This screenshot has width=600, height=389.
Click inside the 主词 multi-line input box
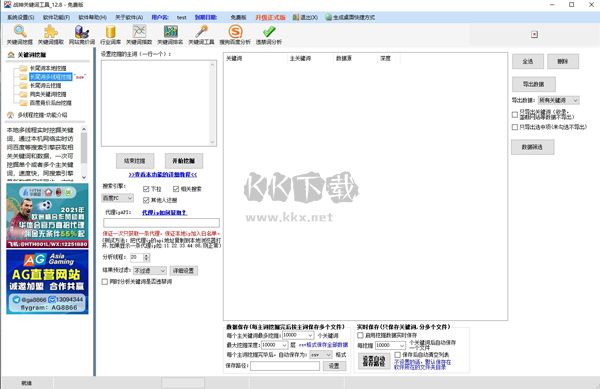point(159,103)
